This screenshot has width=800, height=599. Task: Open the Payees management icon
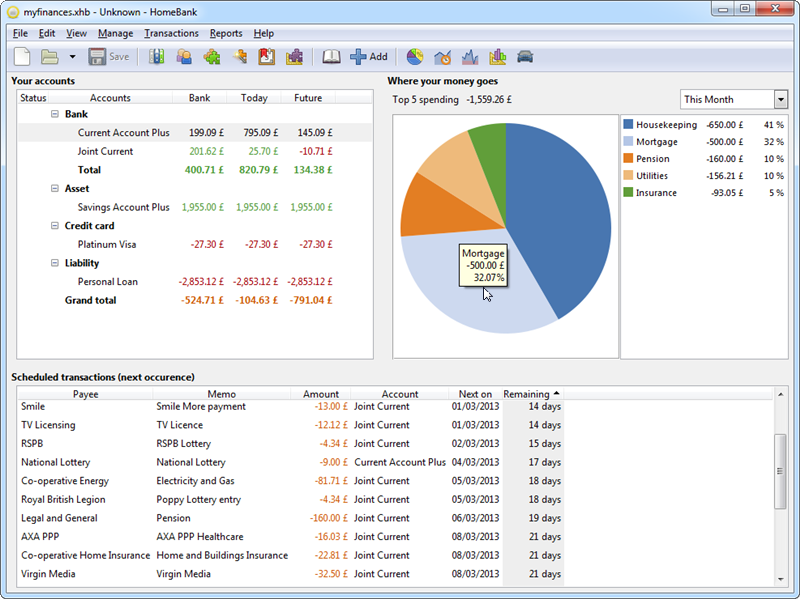pyautogui.click(x=184, y=57)
